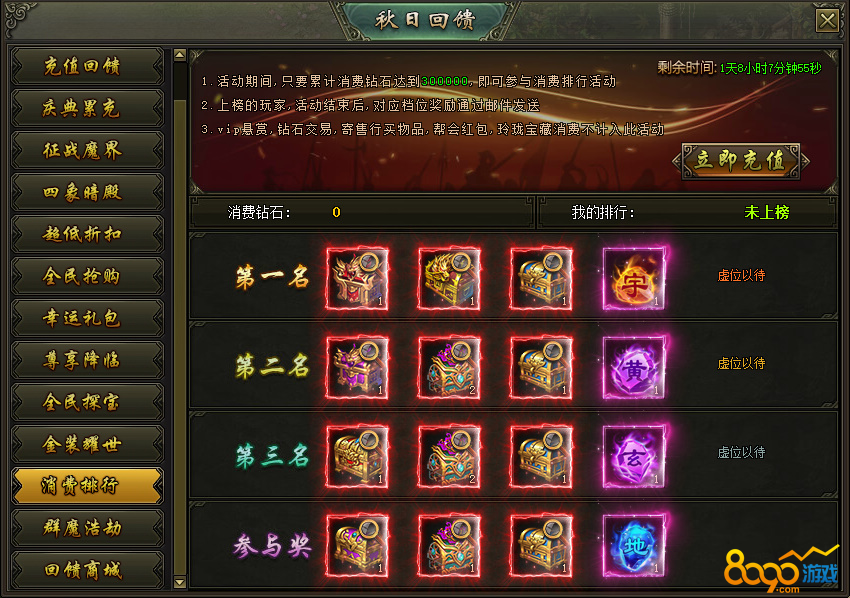Viewport: 850px width, 598px height.
Task: Select the participation prize 地 blue orb
Action: [634, 546]
